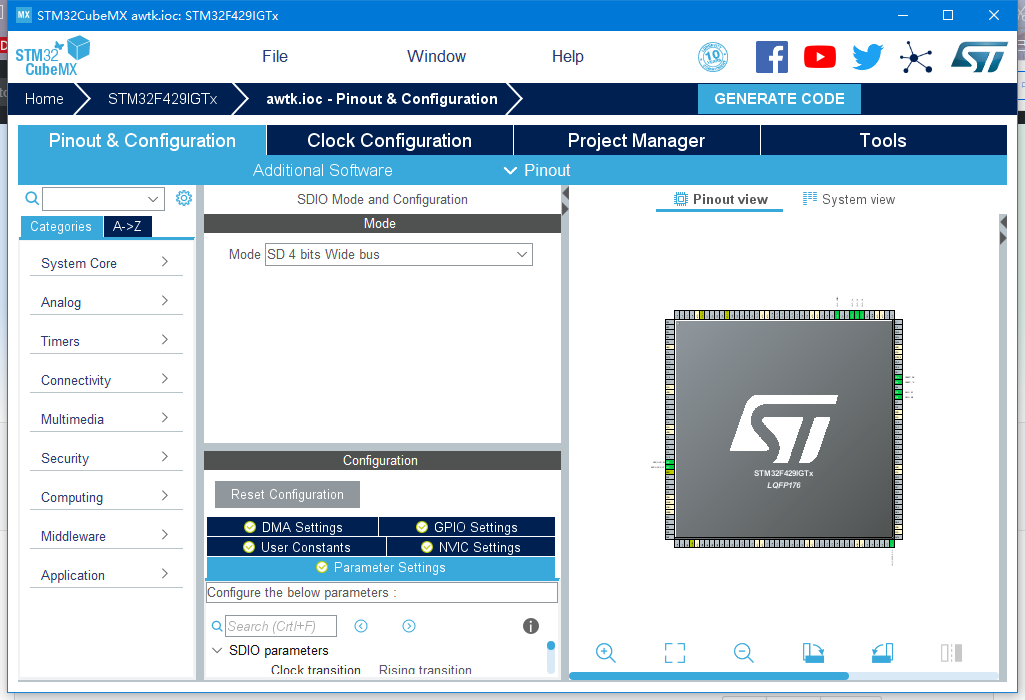Switch to A->Z category listing
This screenshot has width=1025, height=700.
127,226
